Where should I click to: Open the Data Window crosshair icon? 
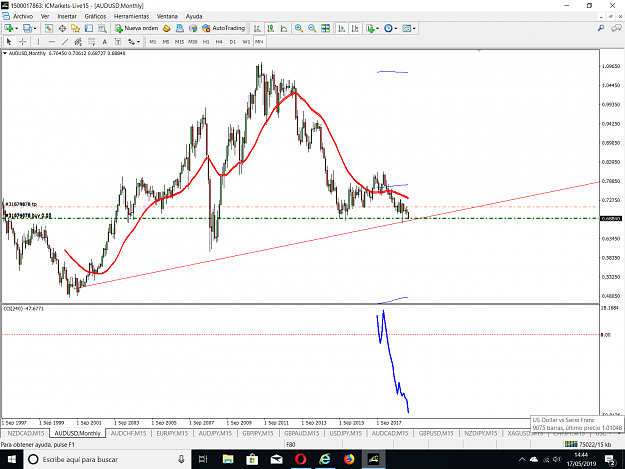[x=62, y=28]
